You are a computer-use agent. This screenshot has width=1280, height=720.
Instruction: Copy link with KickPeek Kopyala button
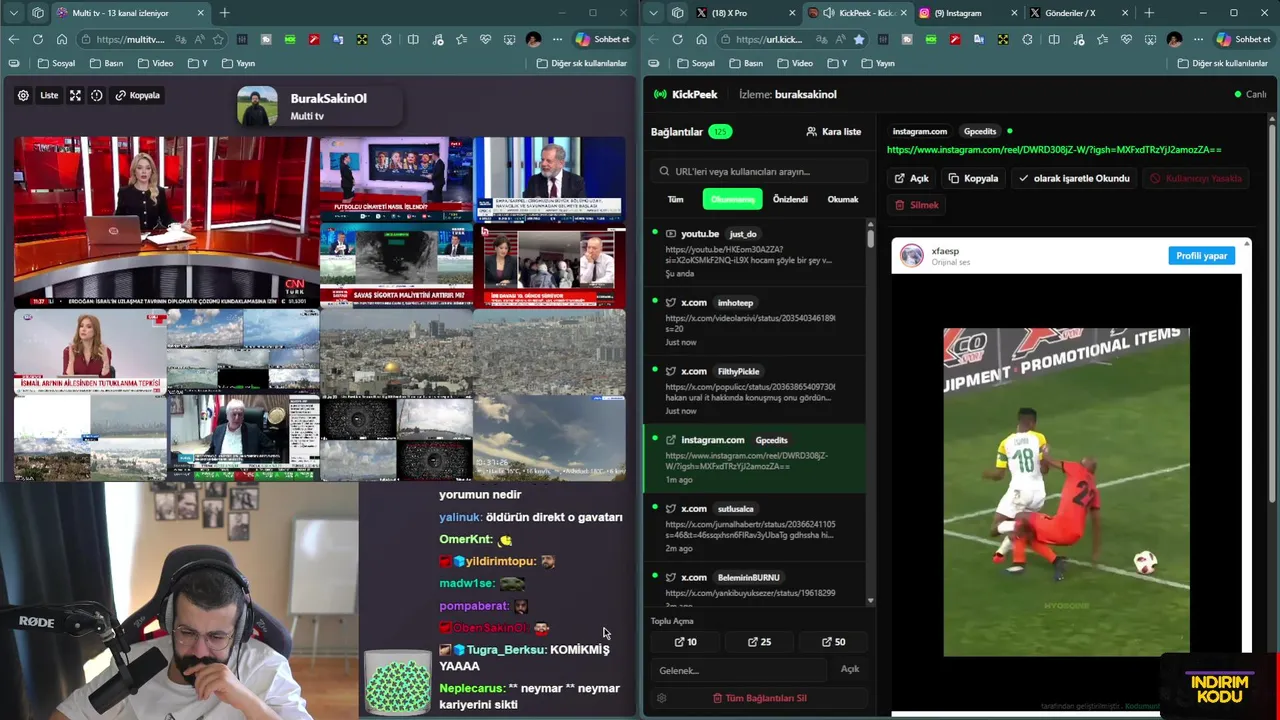(974, 178)
